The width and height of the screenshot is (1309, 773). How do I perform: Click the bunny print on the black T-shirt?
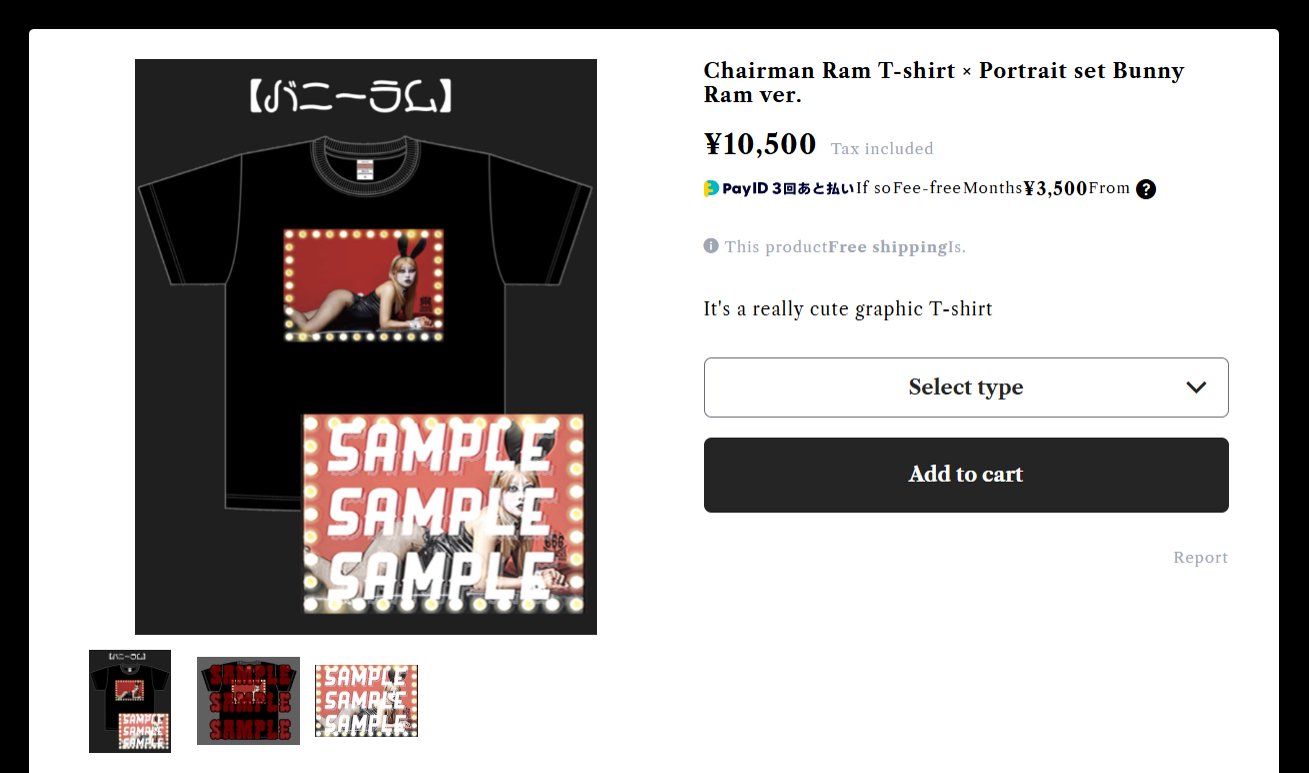coord(363,286)
